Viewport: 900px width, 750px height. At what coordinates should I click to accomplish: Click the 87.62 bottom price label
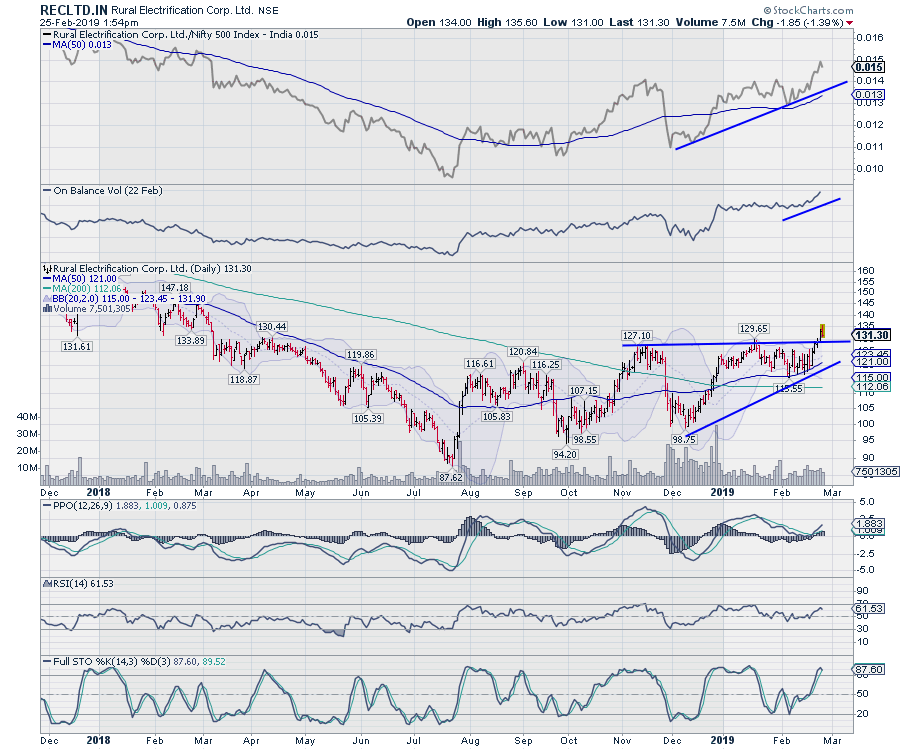451,477
